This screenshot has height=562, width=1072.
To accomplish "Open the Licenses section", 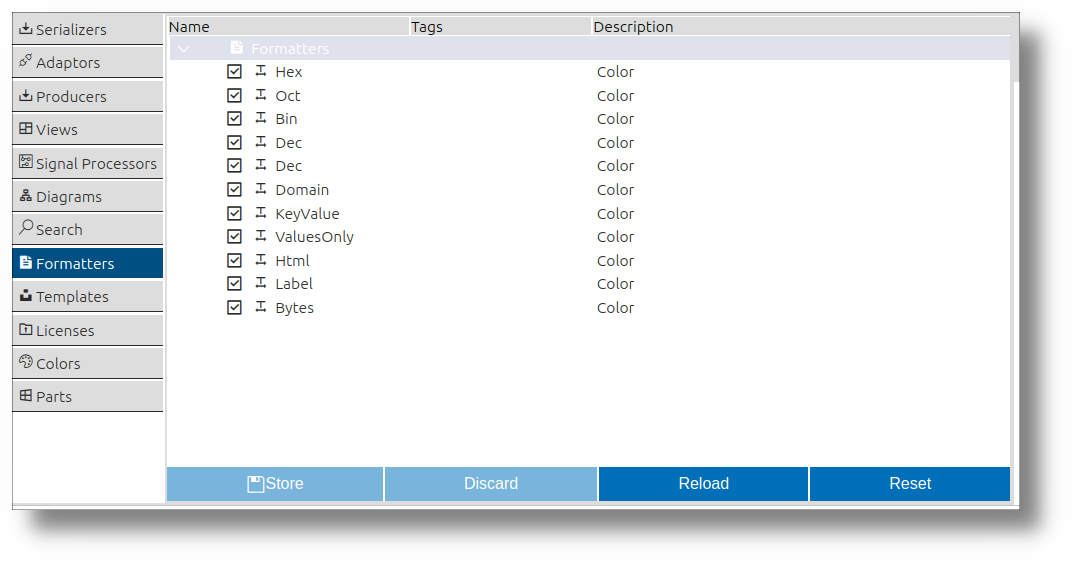I will click(88, 330).
